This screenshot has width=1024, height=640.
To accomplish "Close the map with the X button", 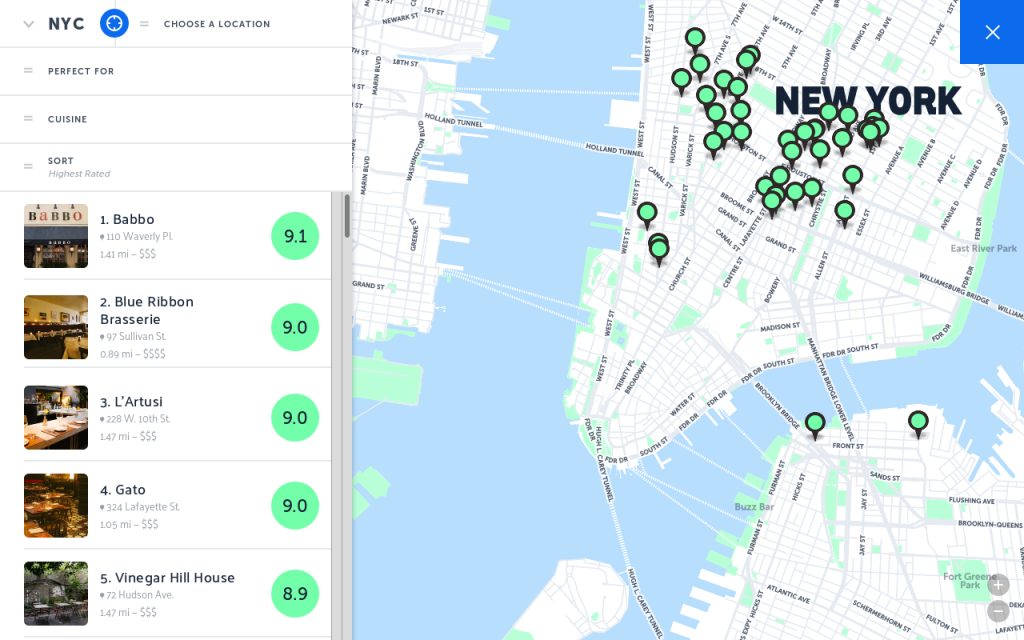I will (x=991, y=32).
